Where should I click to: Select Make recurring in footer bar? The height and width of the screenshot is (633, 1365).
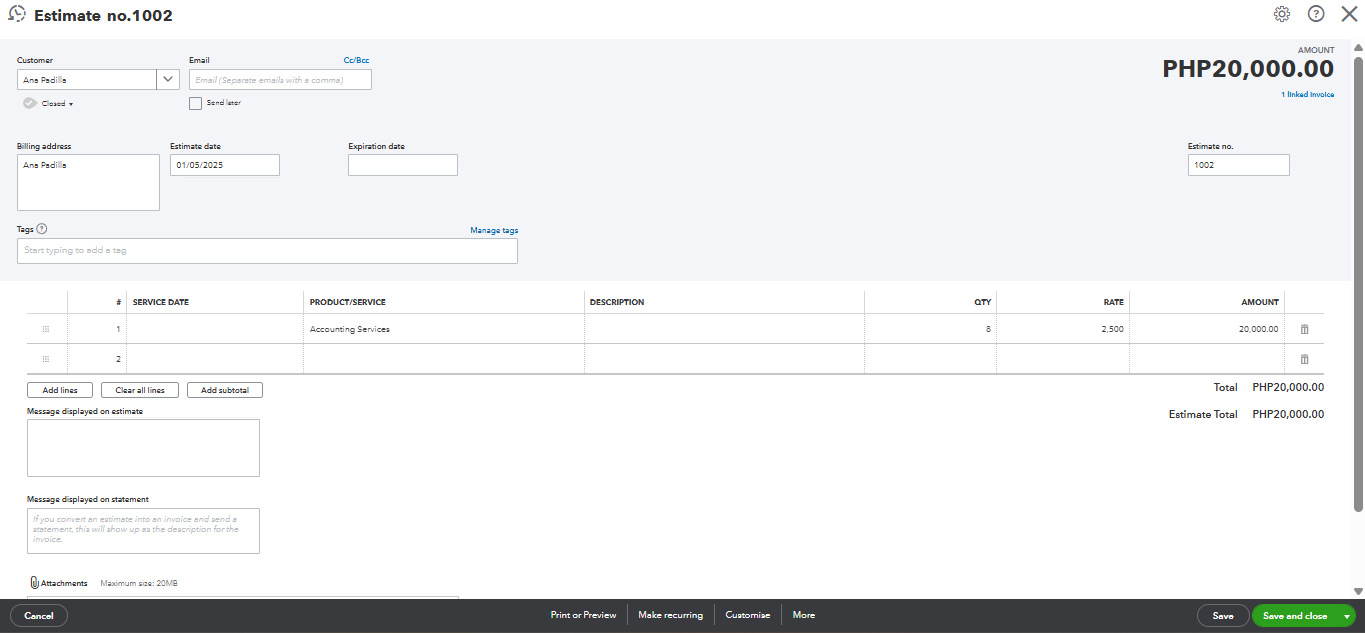pyautogui.click(x=670, y=615)
